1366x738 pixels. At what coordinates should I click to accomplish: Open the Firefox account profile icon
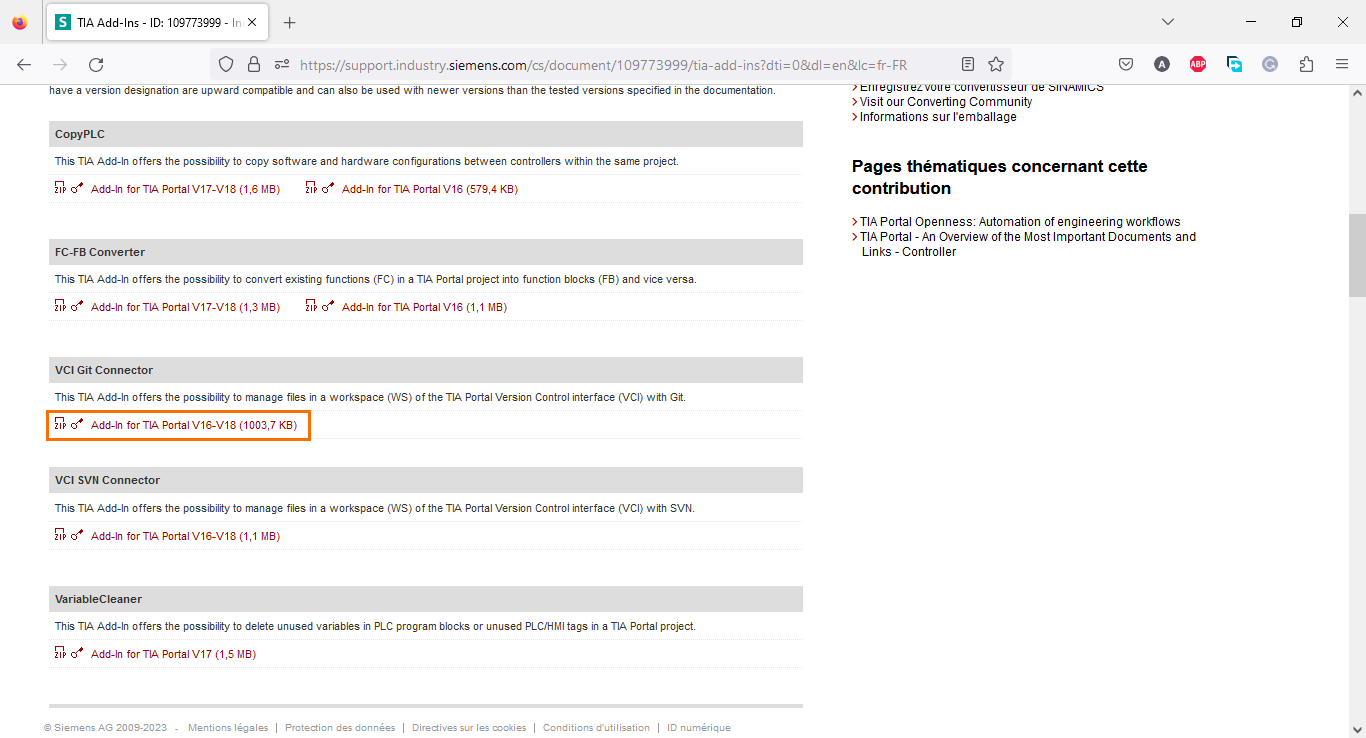coord(1162,63)
